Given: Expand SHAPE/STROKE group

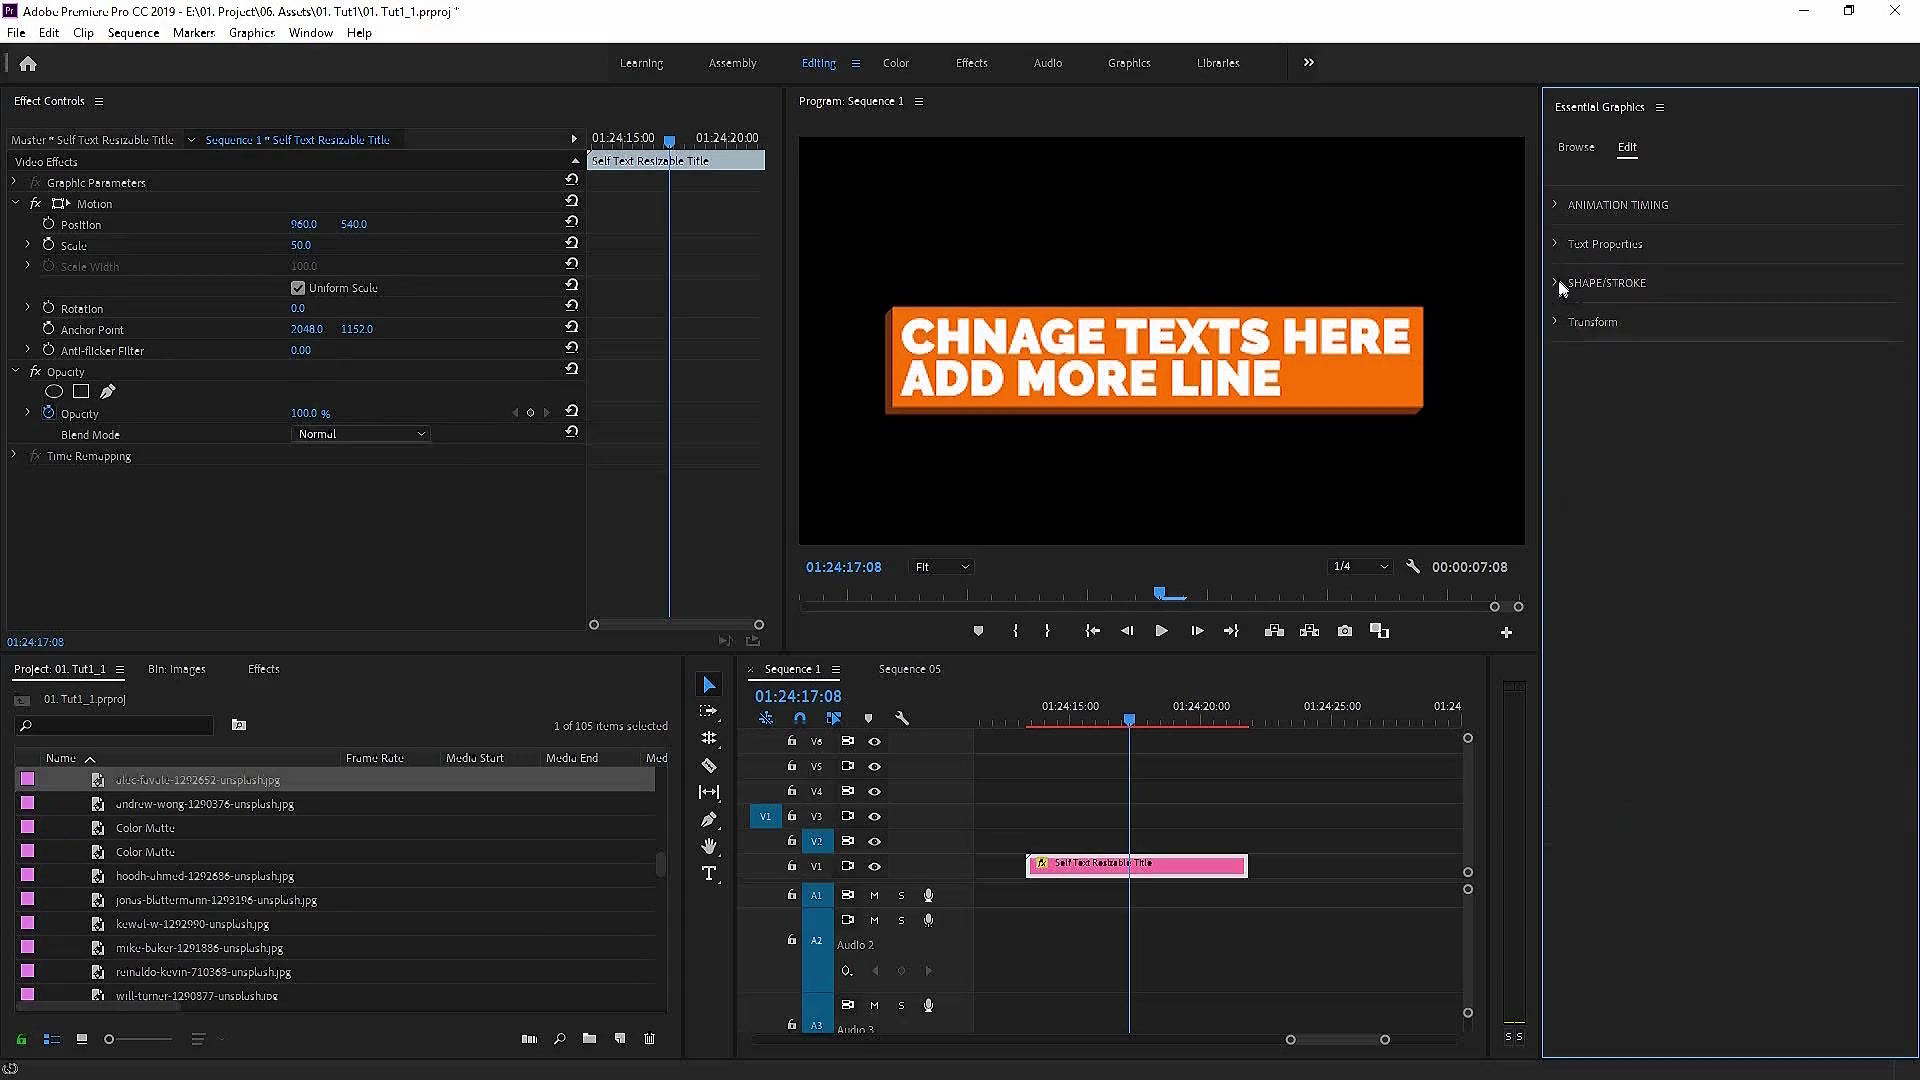Looking at the screenshot, I should (1555, 282).
